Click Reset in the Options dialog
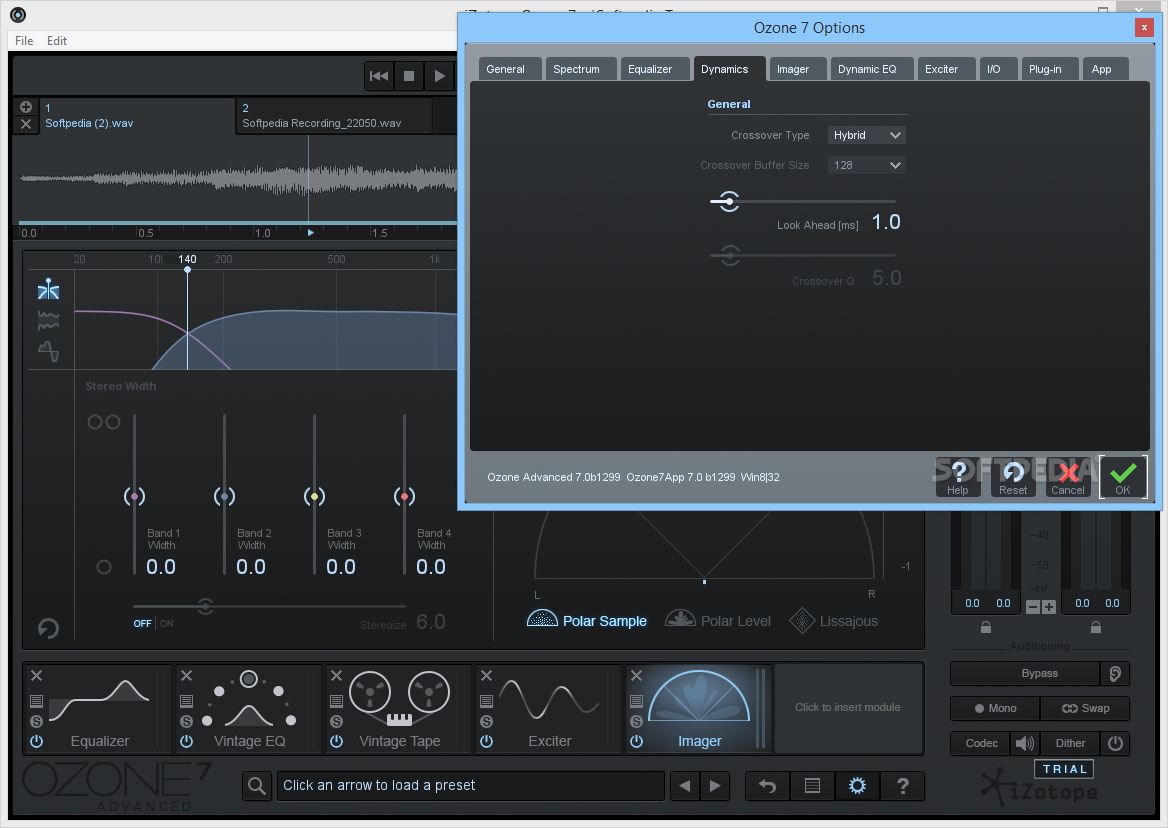This screenshot has height=828, width=1168. [x=1013, y=477]
